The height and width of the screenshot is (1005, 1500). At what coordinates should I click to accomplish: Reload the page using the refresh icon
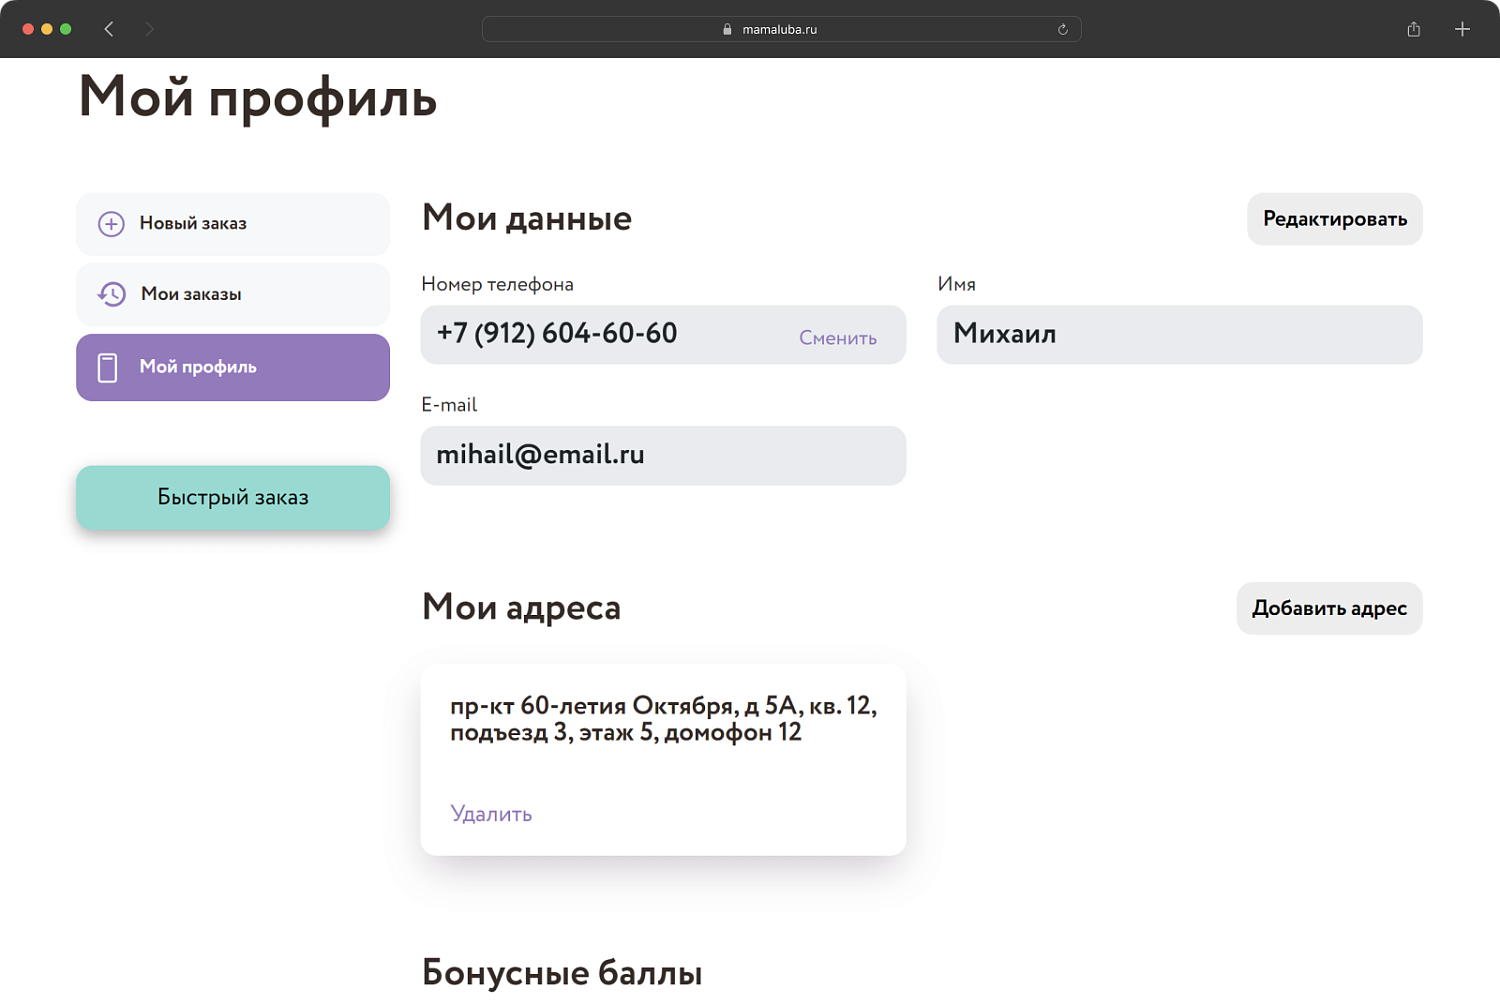[x=1063, y=29]
